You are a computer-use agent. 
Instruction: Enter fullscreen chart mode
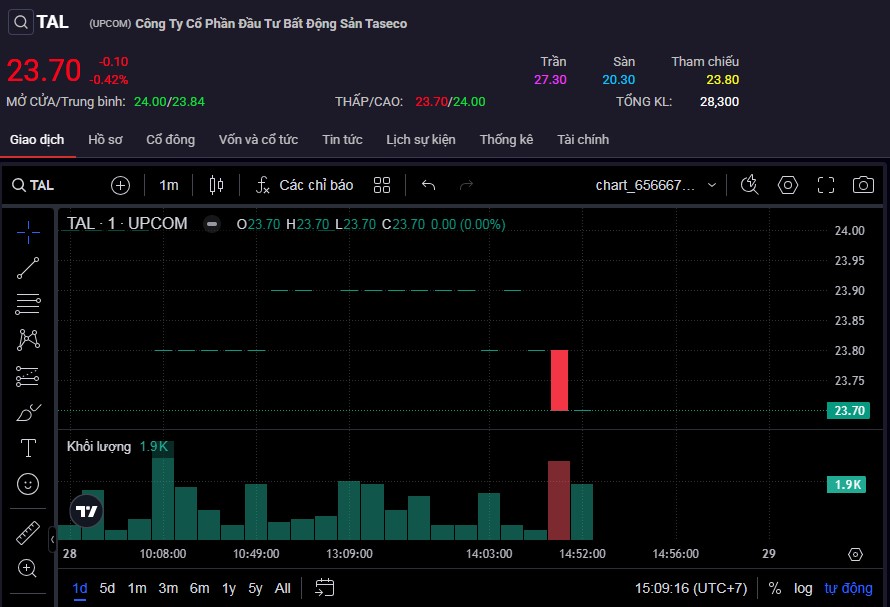[825, 185]
